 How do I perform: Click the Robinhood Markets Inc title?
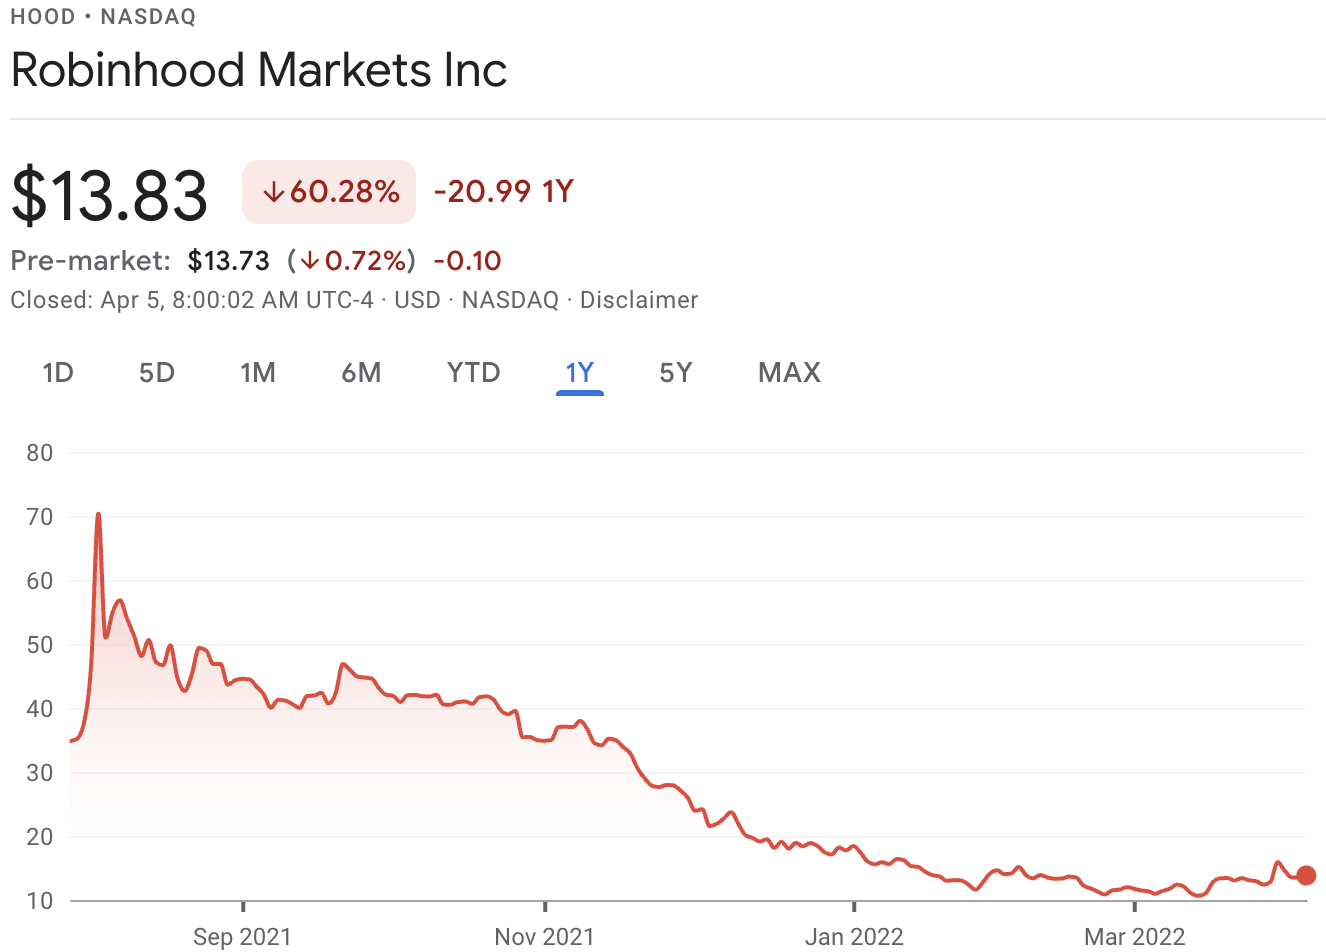pos(258,69)
